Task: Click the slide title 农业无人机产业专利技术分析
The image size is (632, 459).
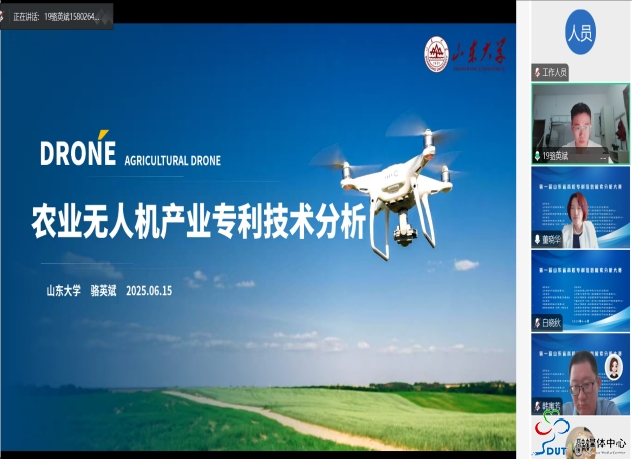Action: (x=198, y=222)
